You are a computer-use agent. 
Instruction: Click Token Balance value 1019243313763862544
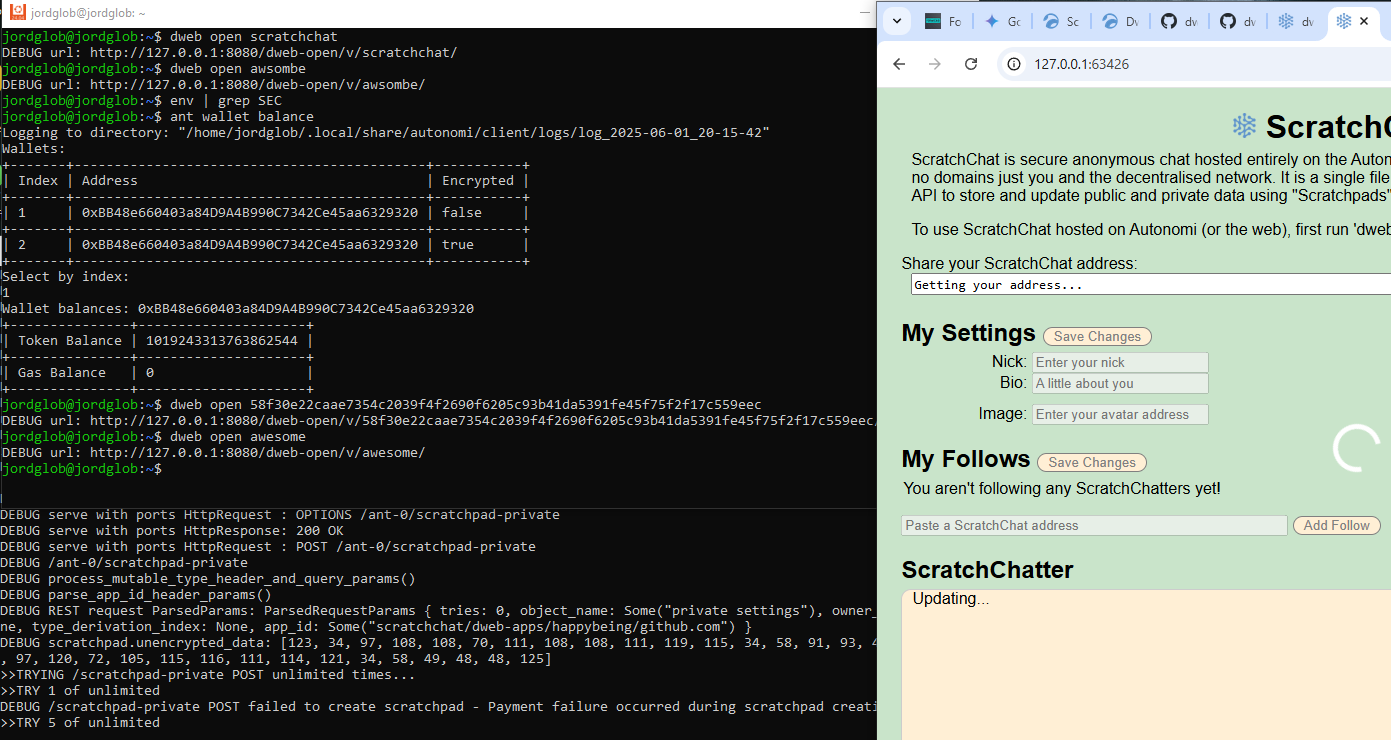(222, 341)
